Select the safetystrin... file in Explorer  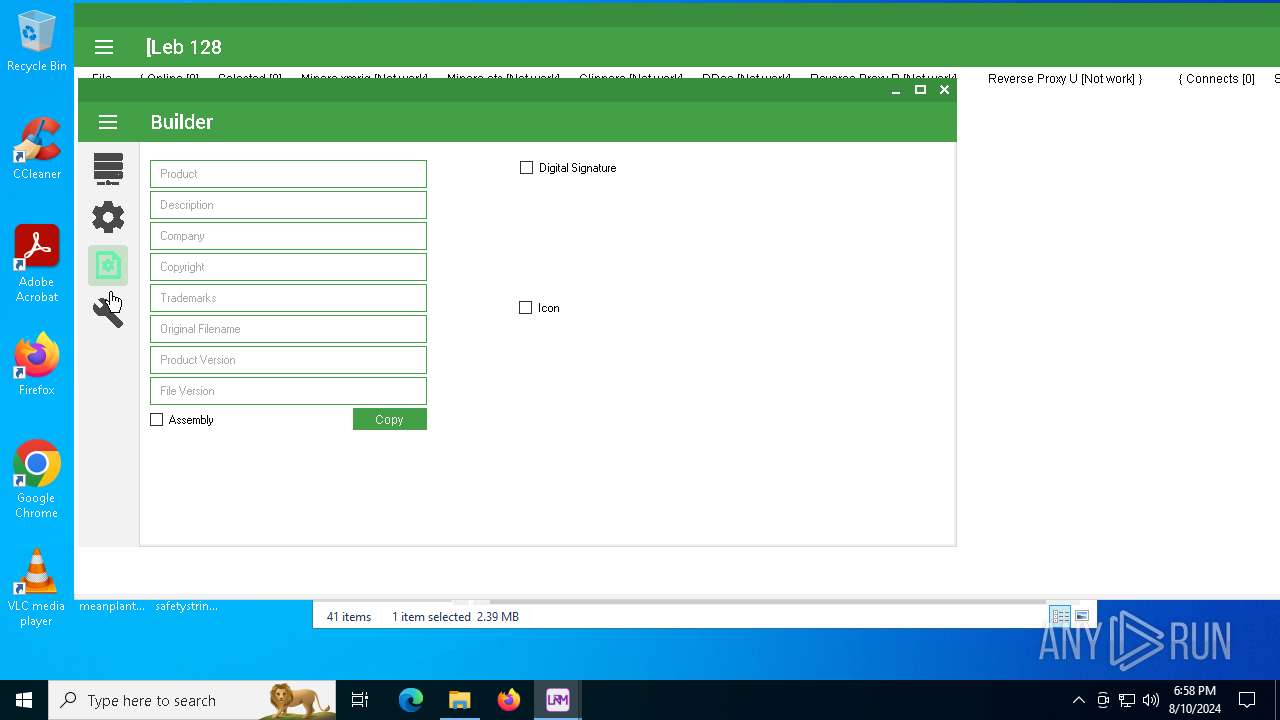point(187,606)
